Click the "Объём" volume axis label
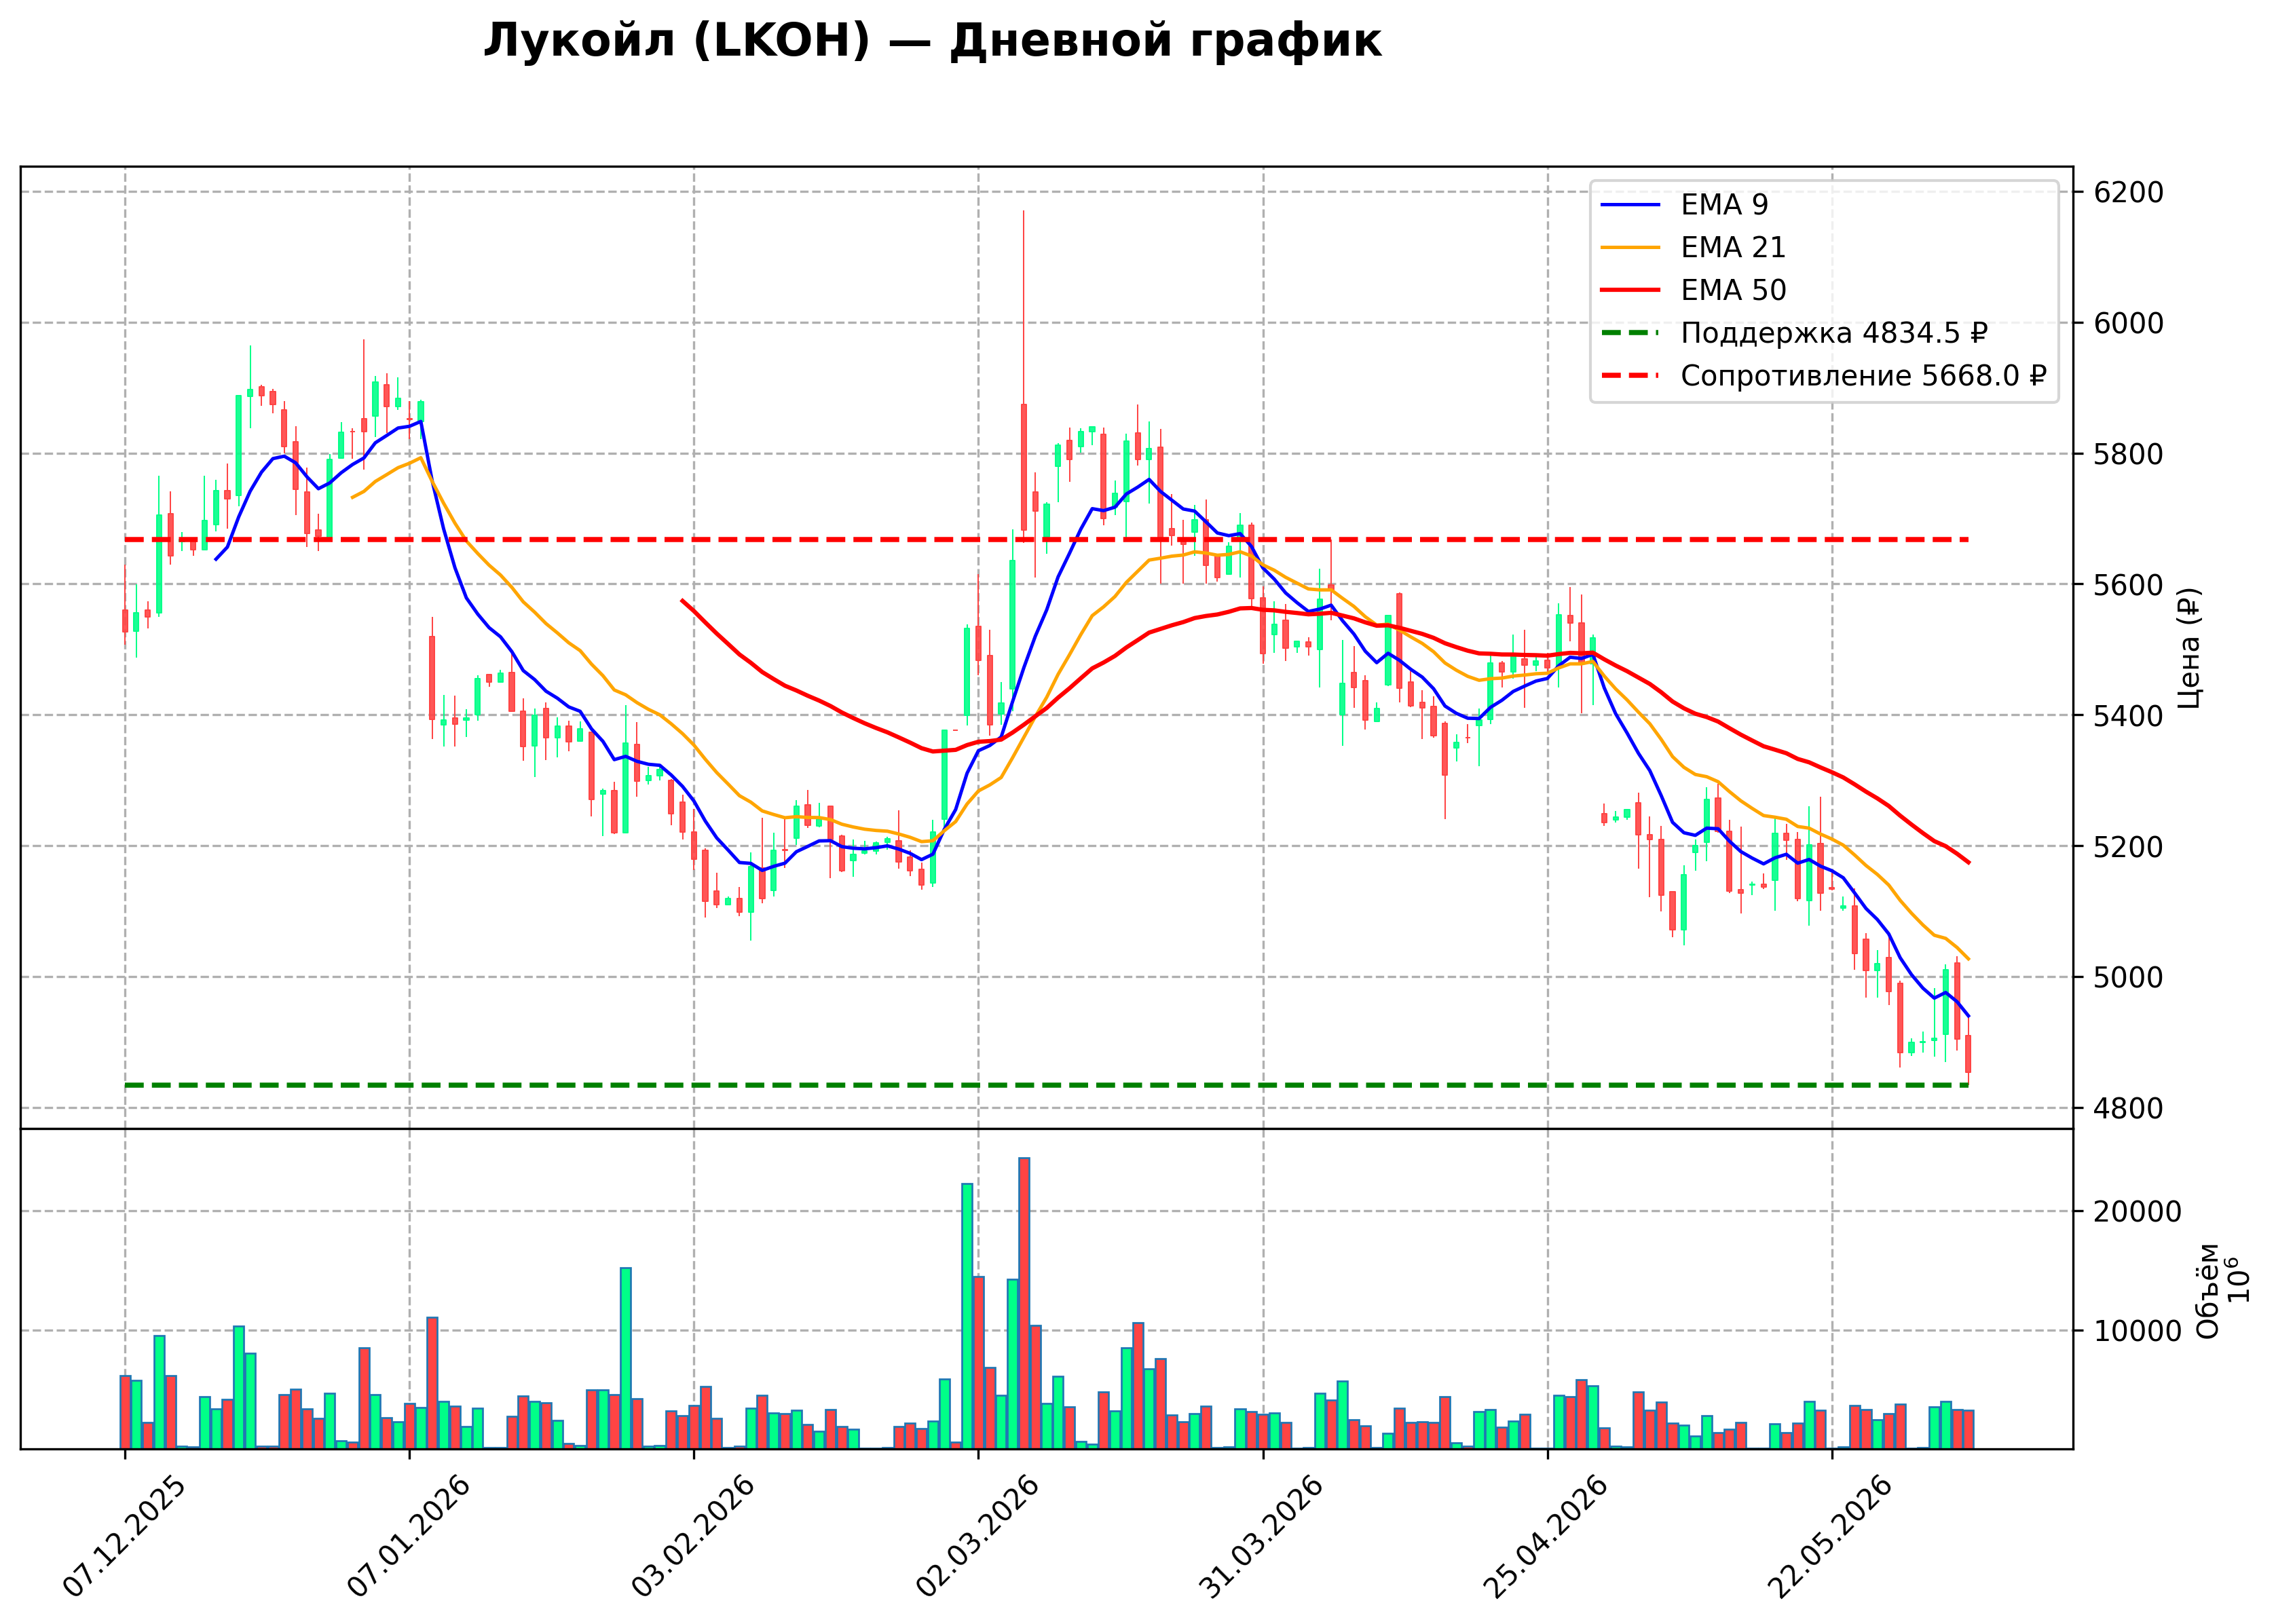The height and width of the screenshot is (1624, 2276). (x=2208, y=1290)
